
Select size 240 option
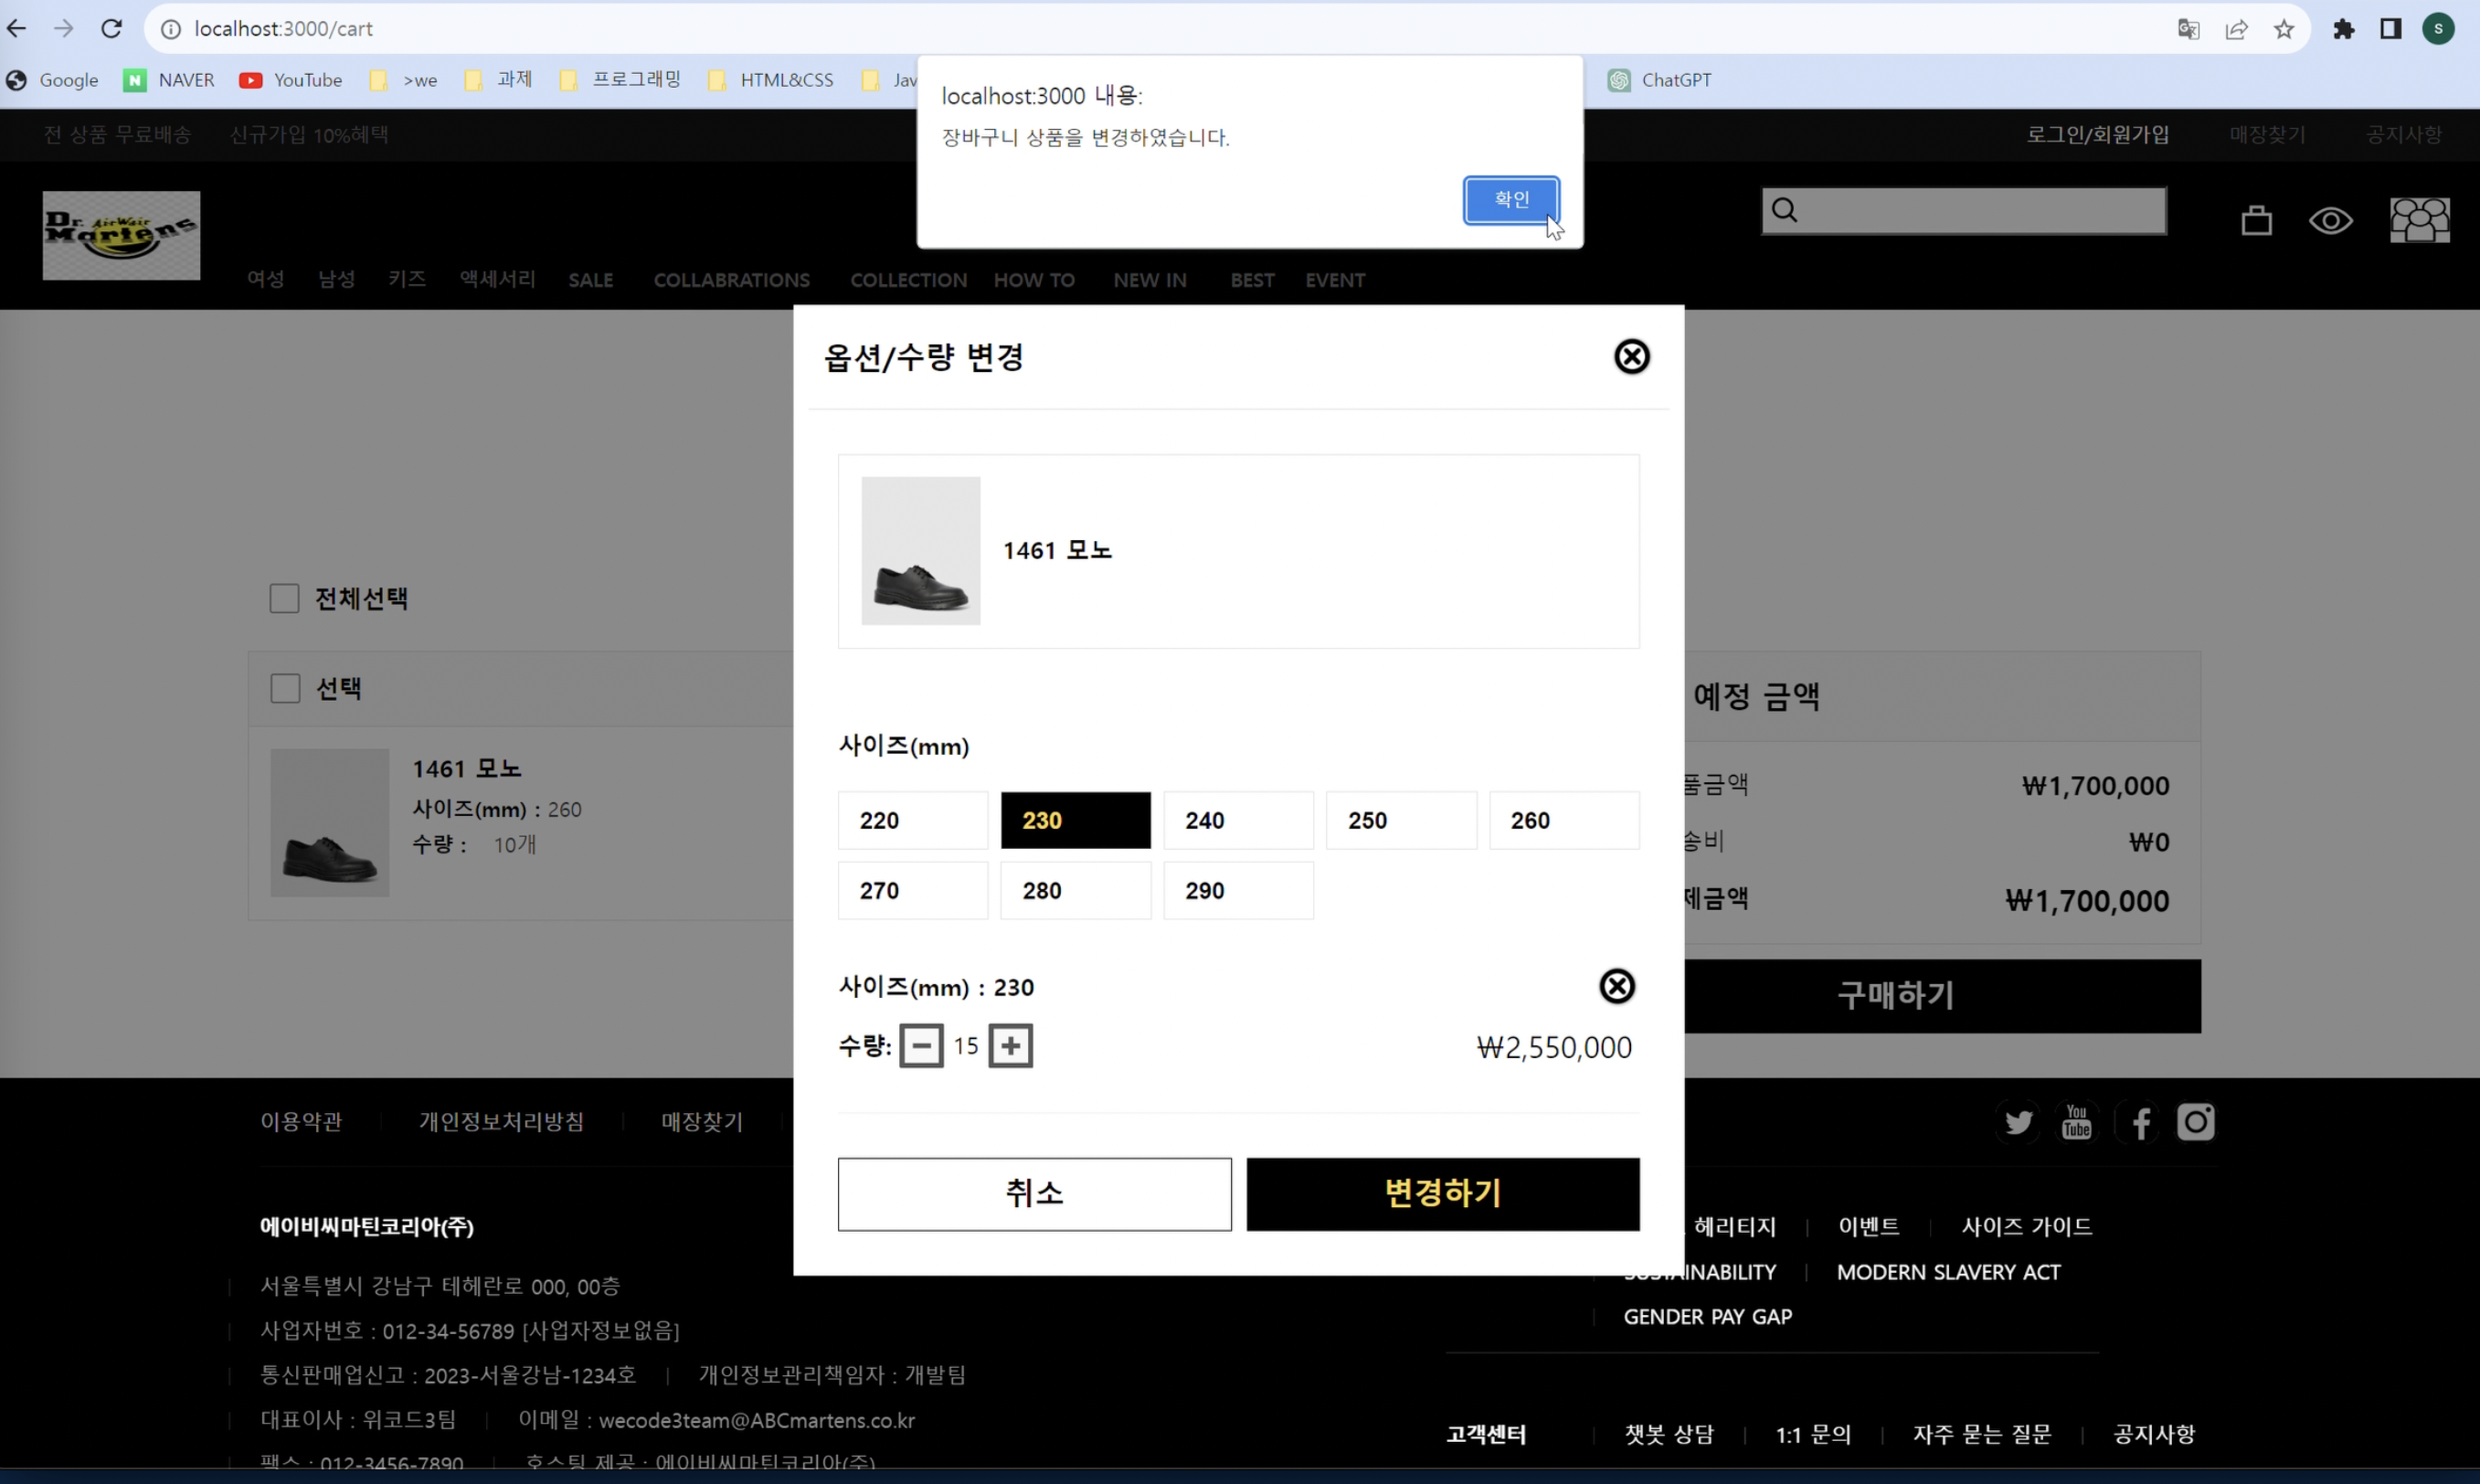[x=1238, y=820]
